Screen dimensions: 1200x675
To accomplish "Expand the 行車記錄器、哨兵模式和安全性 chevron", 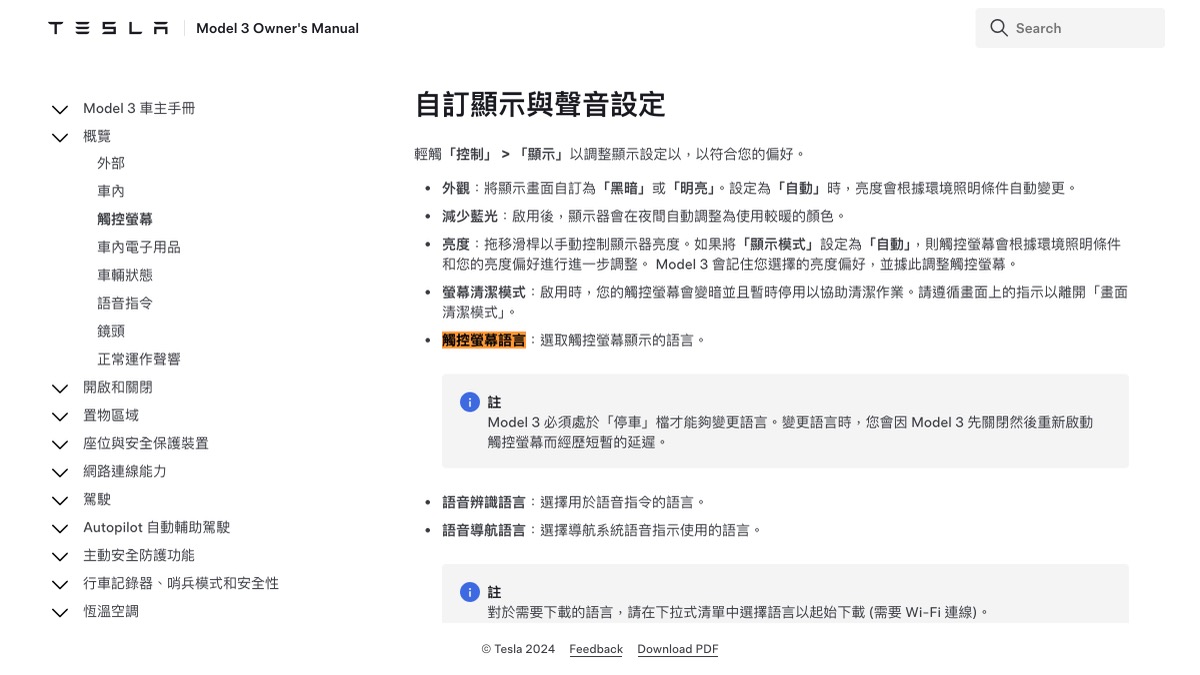I will 60,584.
